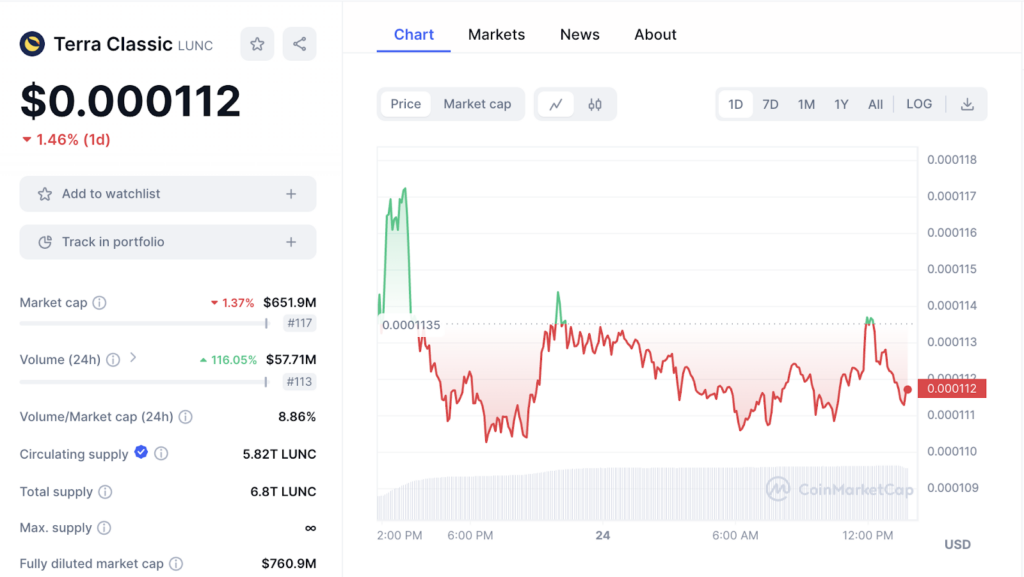Toggle chart to Price view

[405, 104]
